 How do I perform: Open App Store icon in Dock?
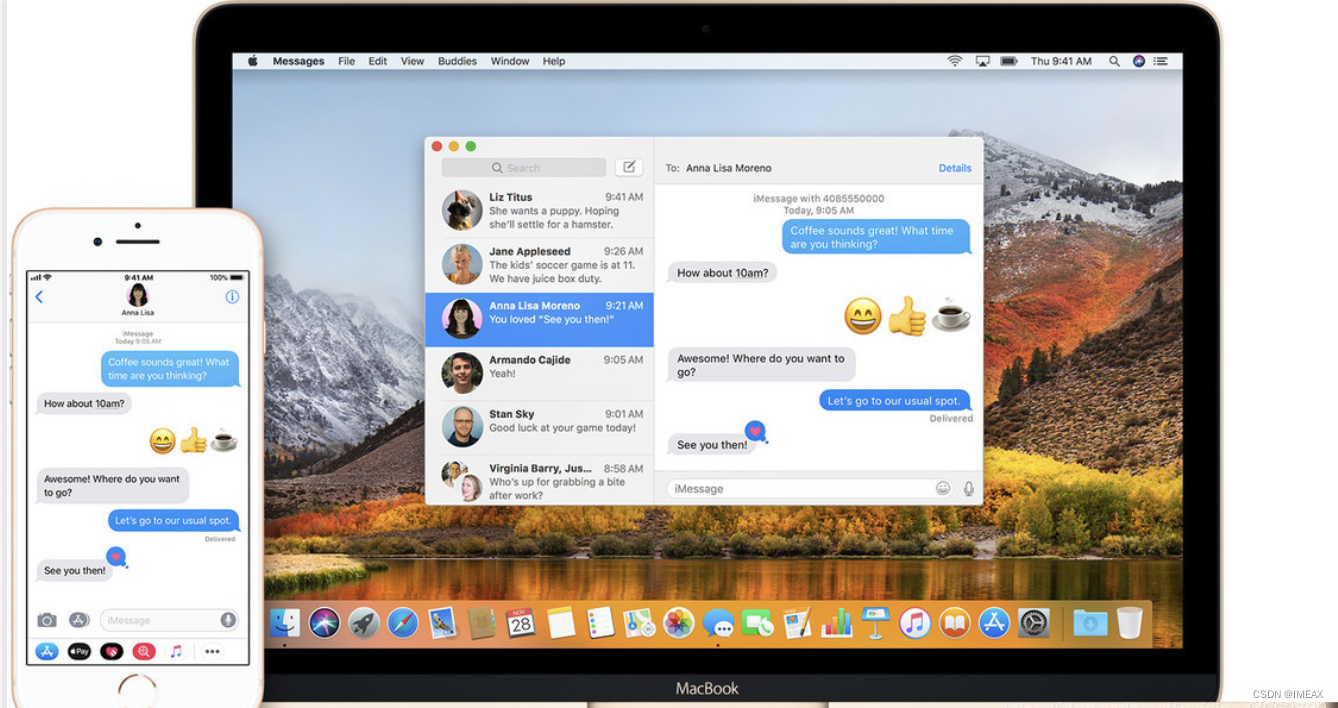(994, 623)
